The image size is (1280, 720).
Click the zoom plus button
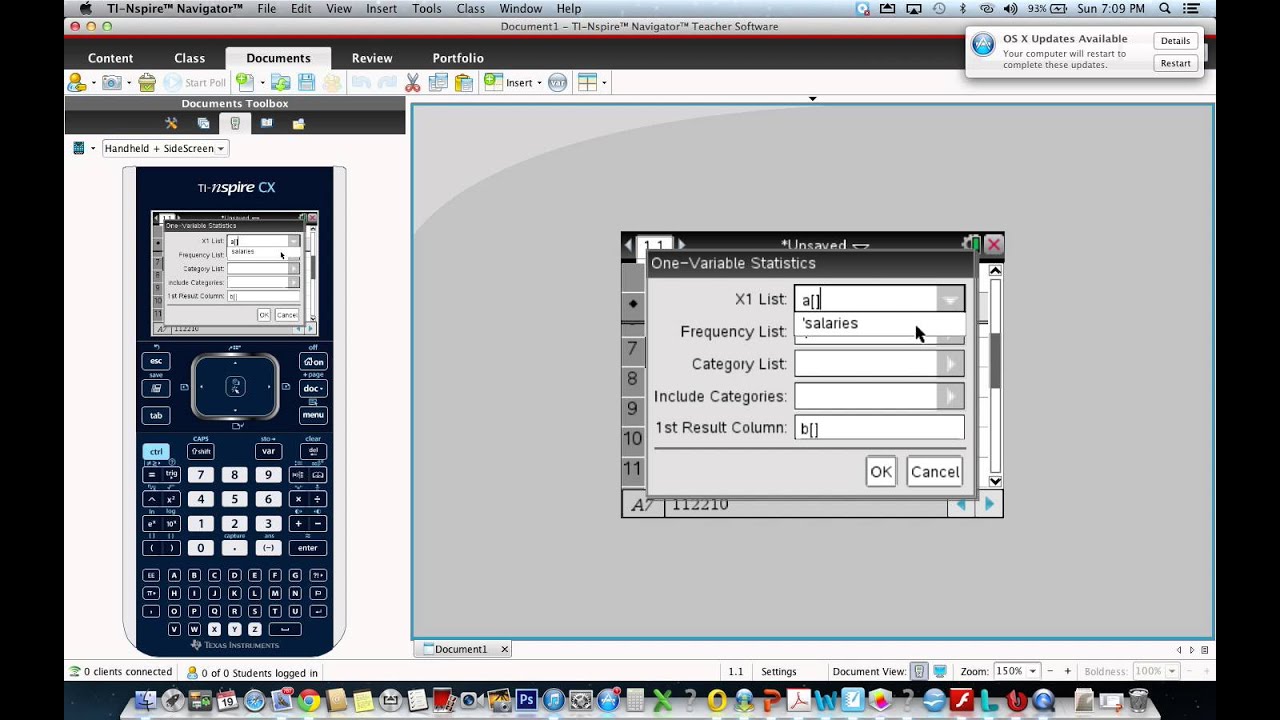point(1068,671)
